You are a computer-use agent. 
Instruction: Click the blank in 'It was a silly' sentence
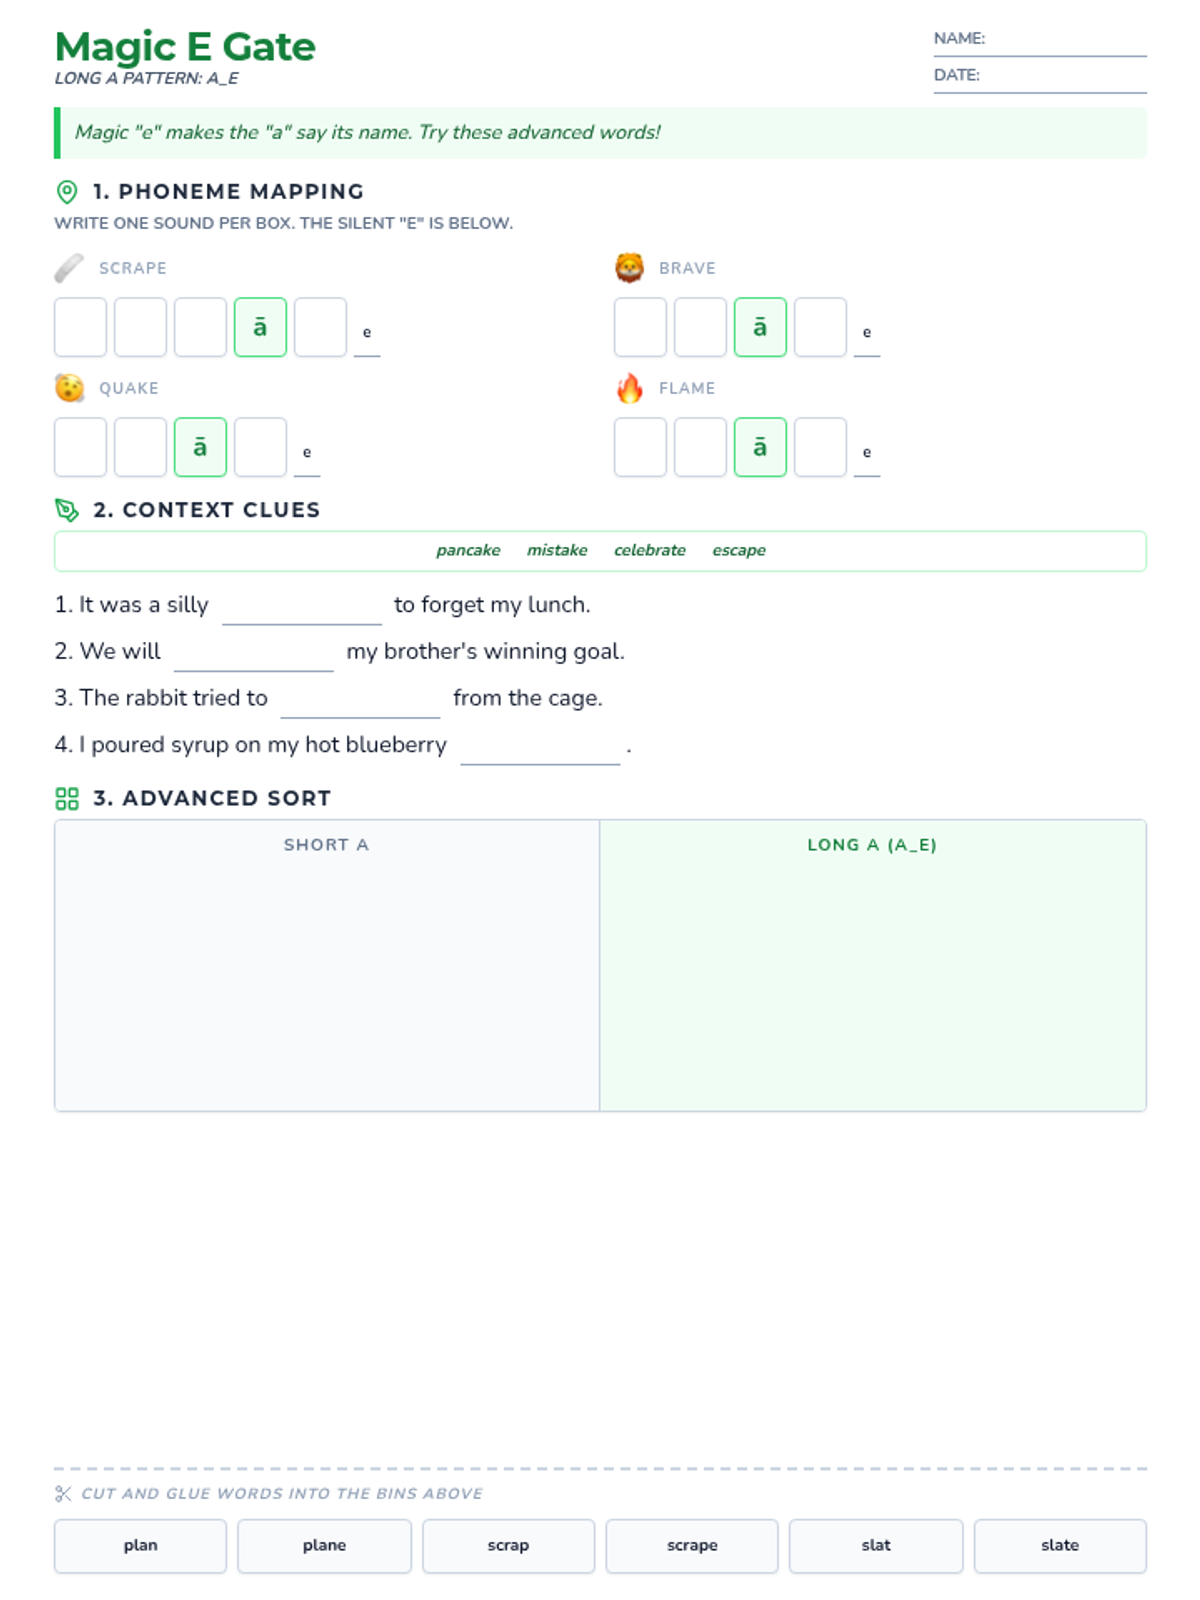coord(301,607)
